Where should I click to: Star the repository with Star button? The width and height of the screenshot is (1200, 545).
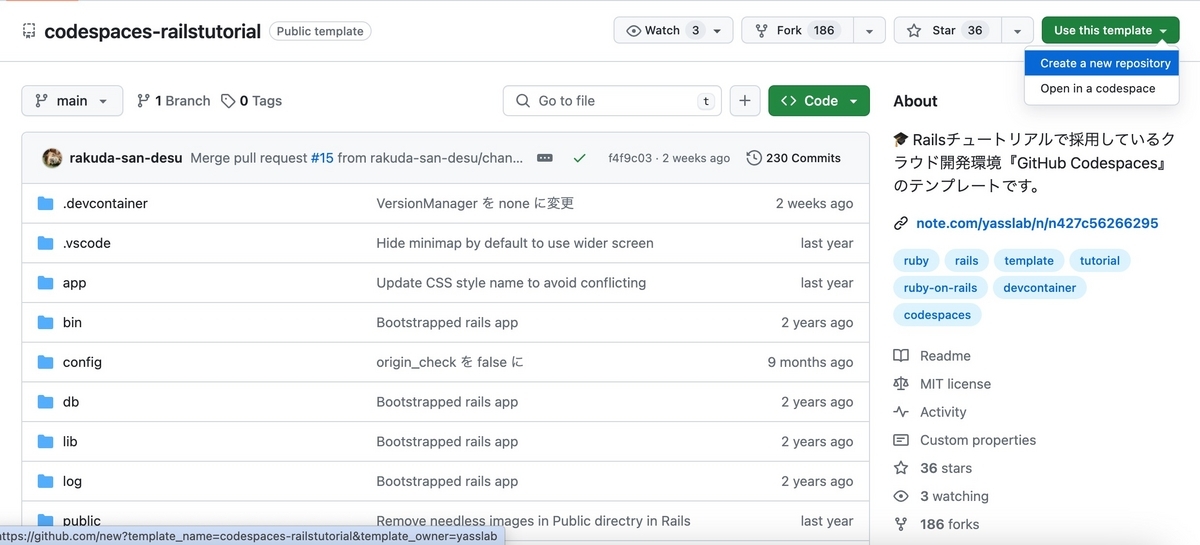947,30
